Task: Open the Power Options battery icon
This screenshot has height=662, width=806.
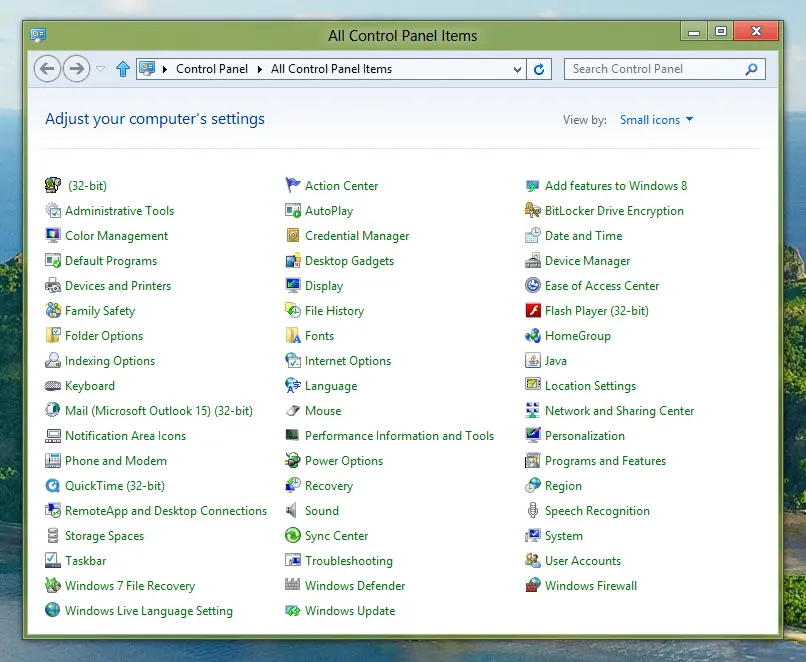Action: [x=292, y=461]
